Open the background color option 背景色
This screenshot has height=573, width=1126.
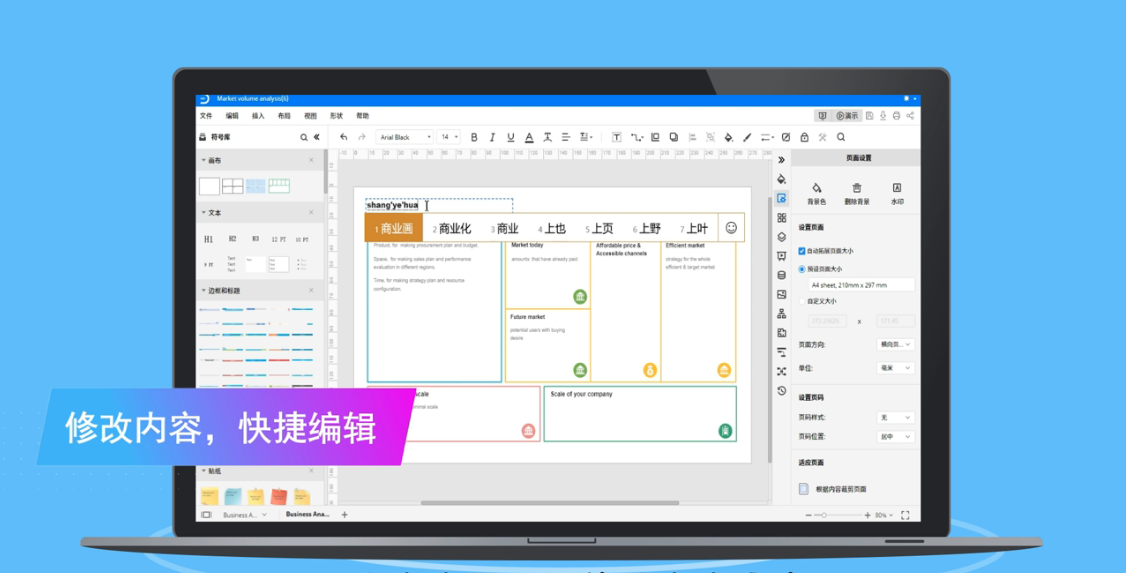click(x=816, y=193)
